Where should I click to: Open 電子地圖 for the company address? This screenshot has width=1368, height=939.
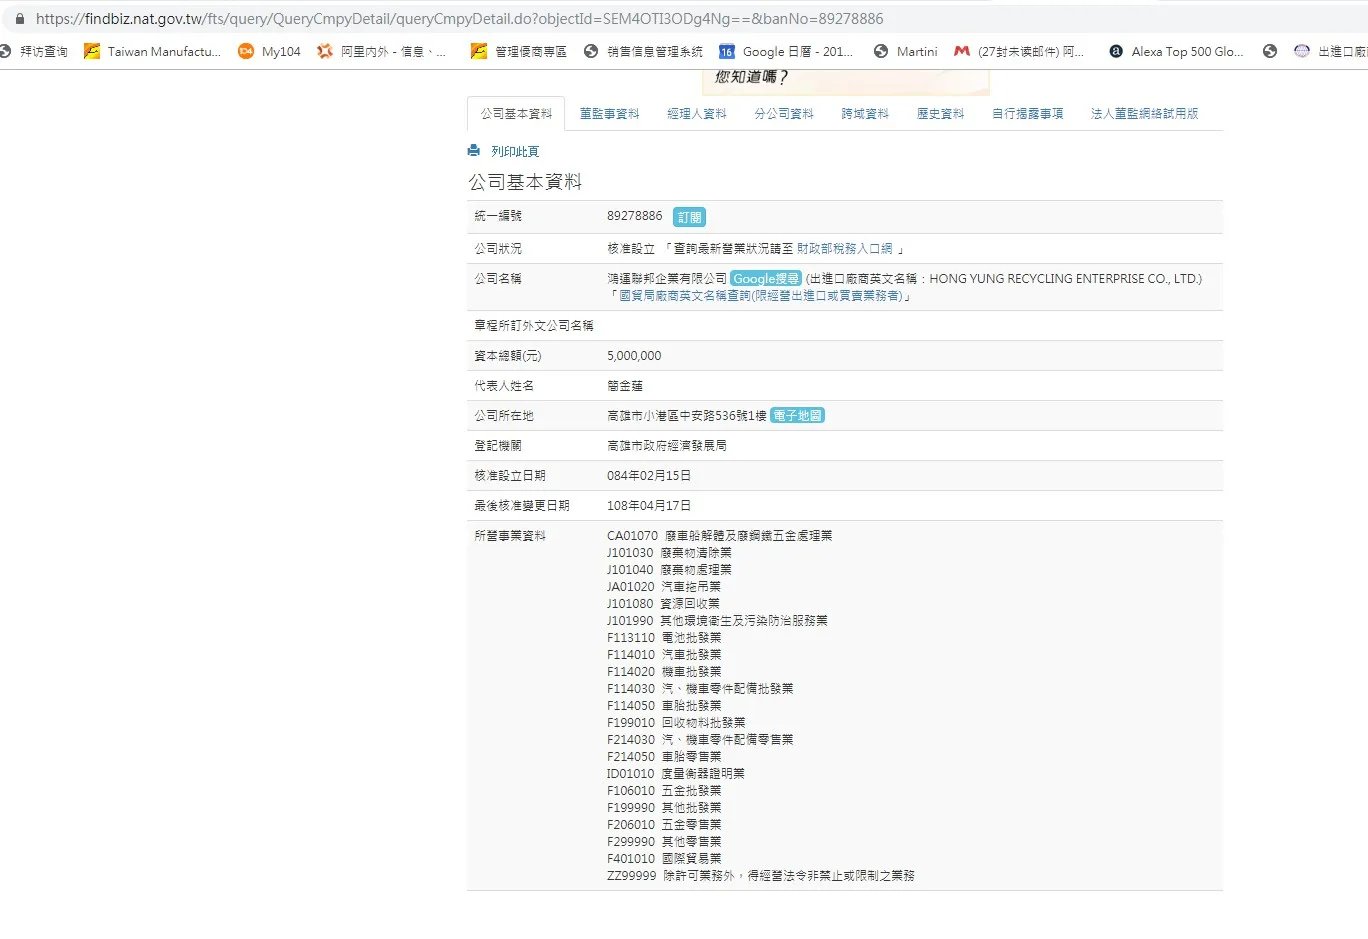click(797, 416)
